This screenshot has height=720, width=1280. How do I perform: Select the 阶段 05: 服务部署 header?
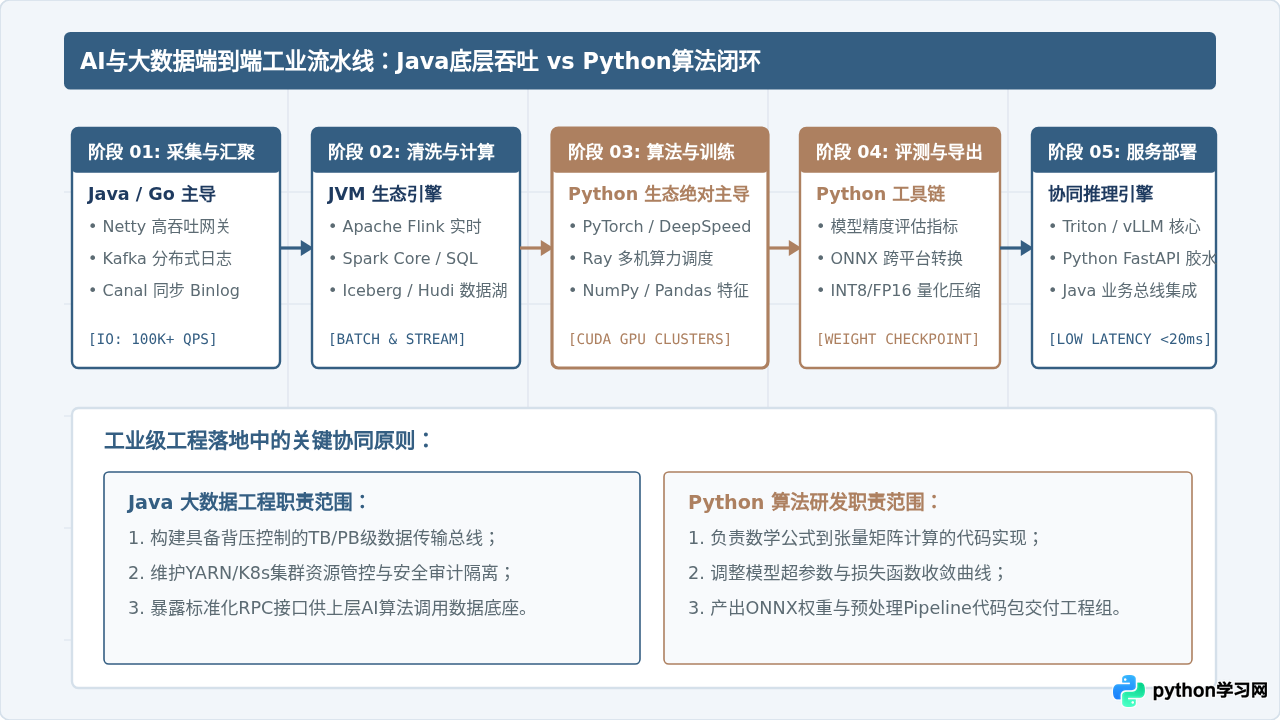(1124, 150)
